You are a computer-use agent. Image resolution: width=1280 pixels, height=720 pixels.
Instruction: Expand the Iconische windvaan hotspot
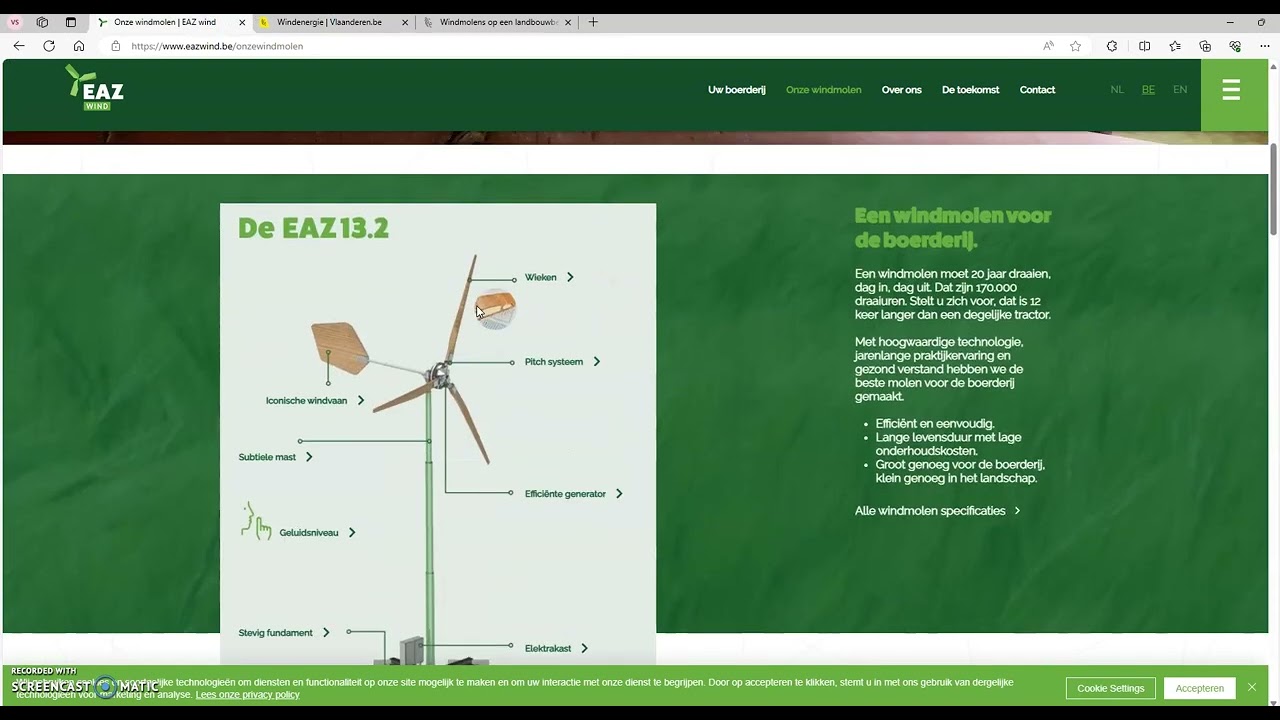pos(315,401)
